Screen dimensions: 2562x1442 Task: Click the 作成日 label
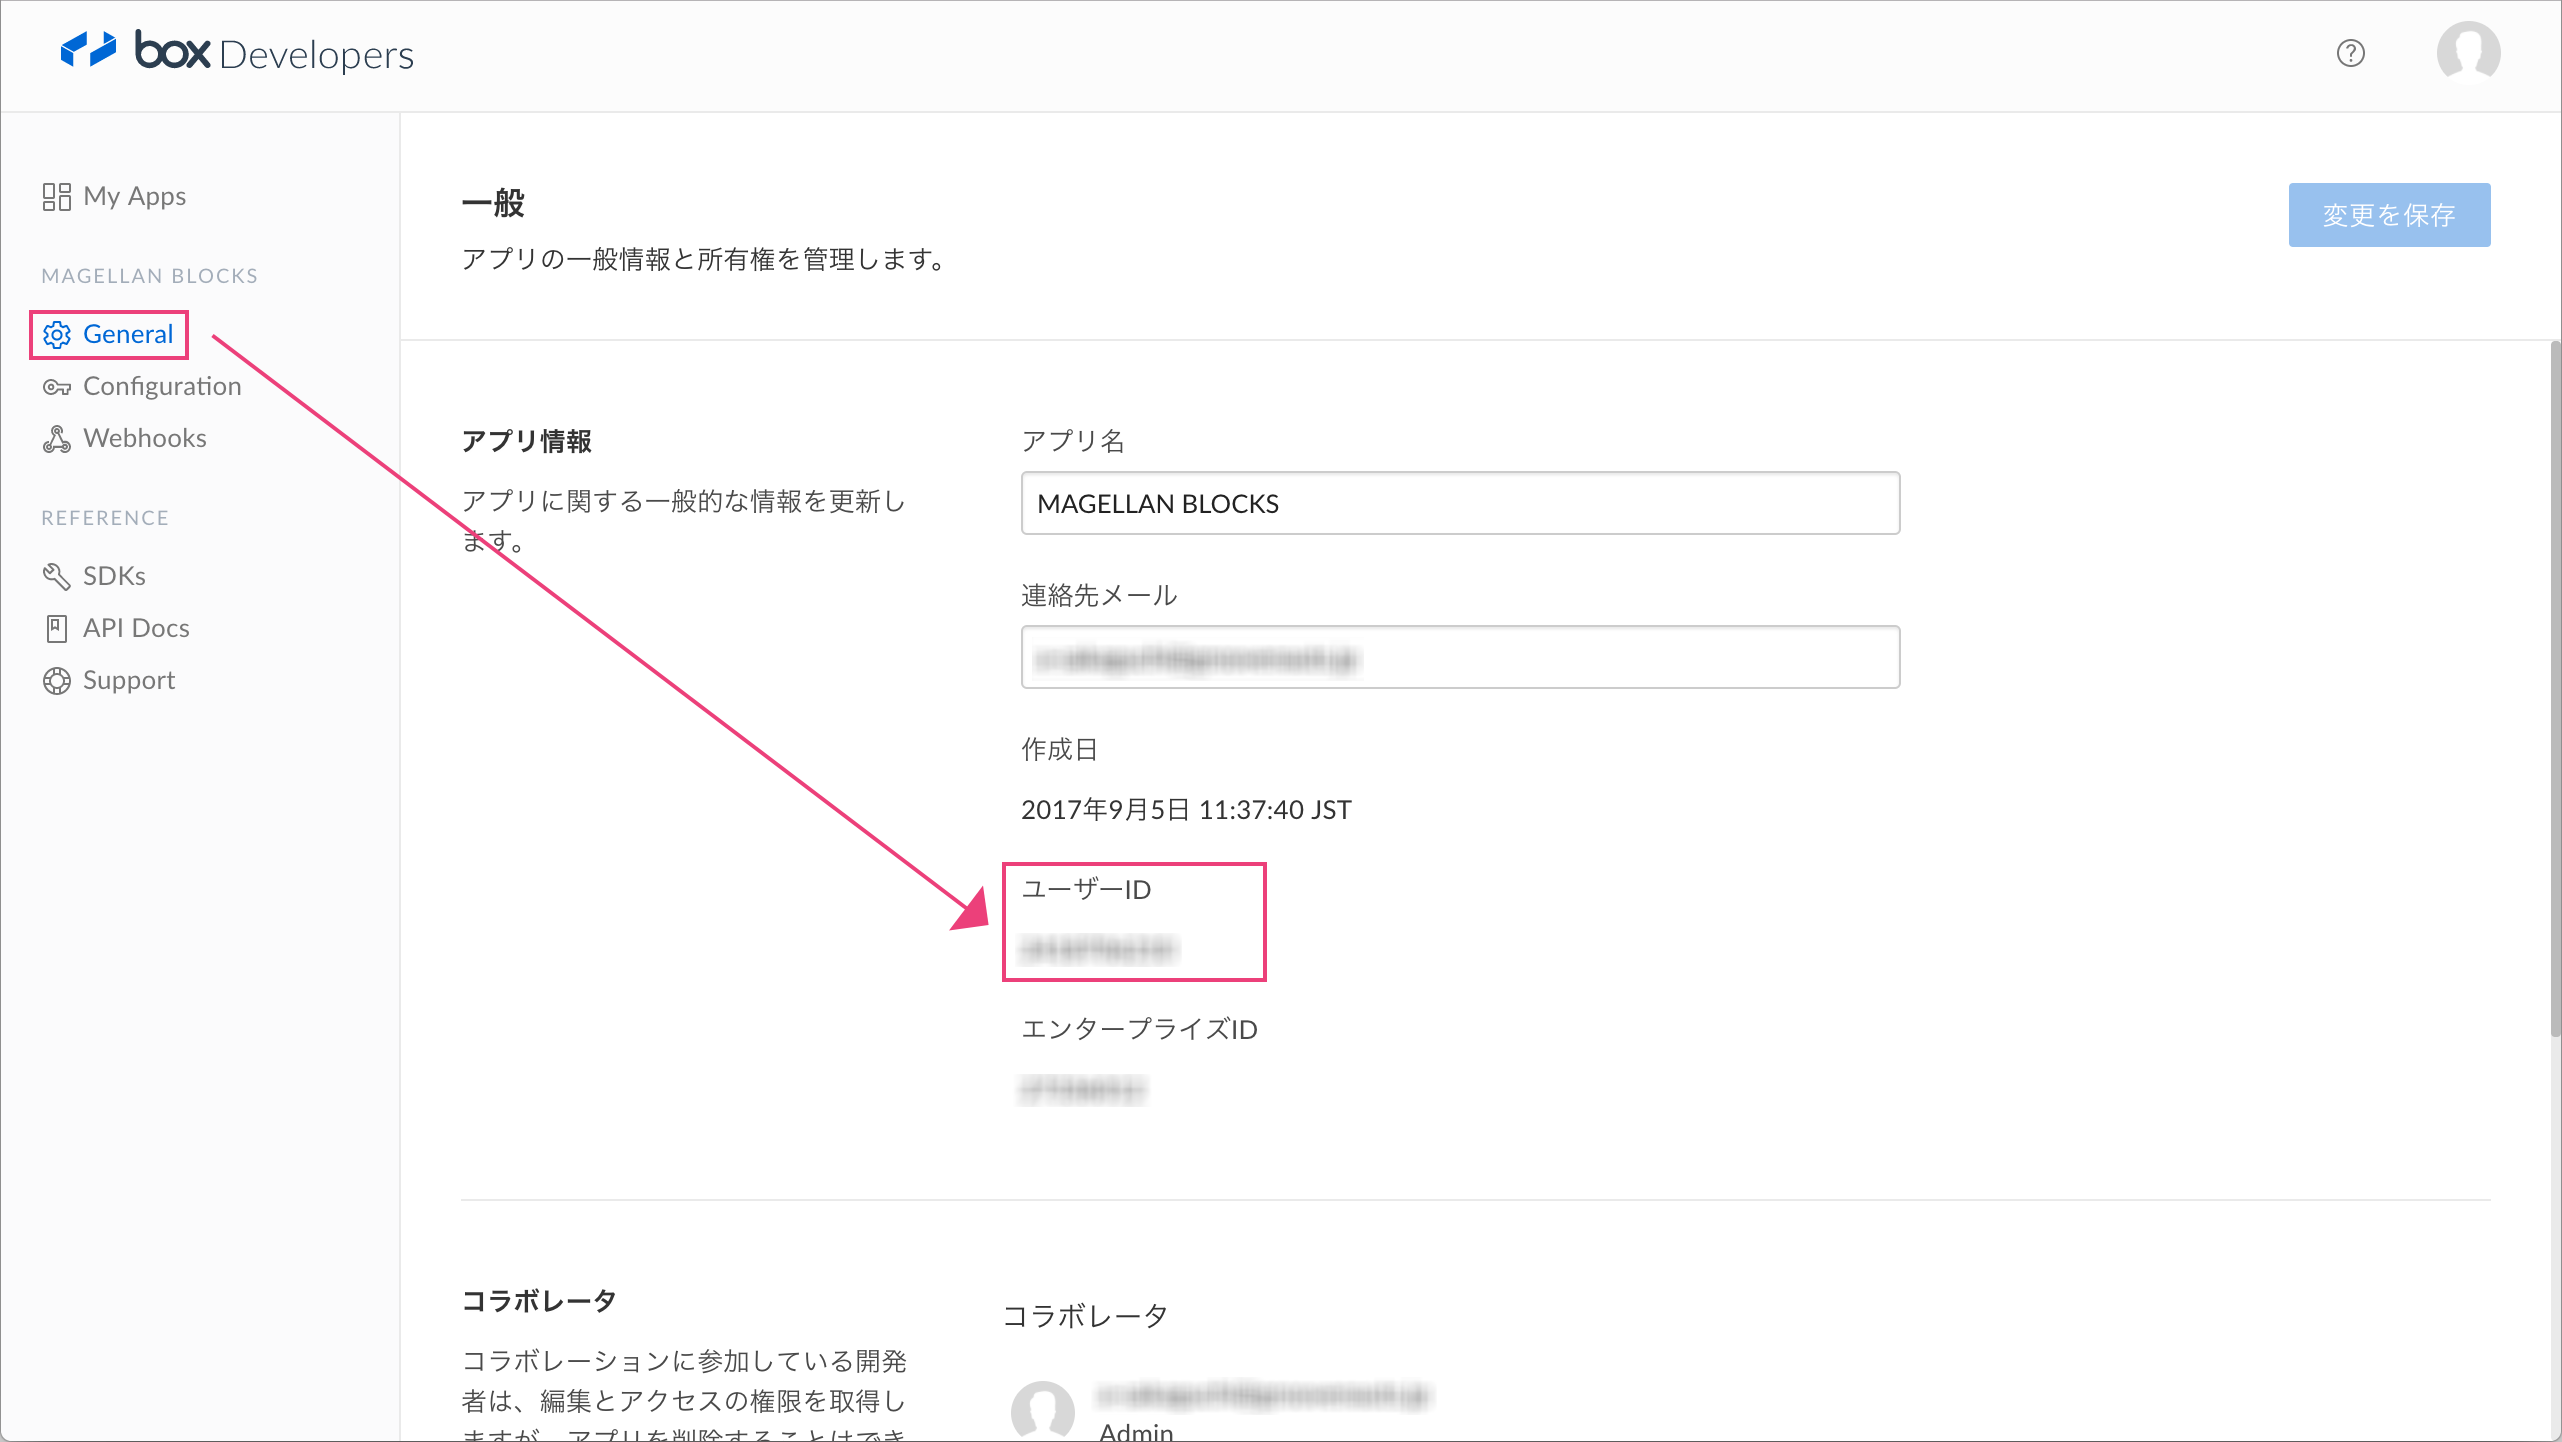tap(1059, 749)
